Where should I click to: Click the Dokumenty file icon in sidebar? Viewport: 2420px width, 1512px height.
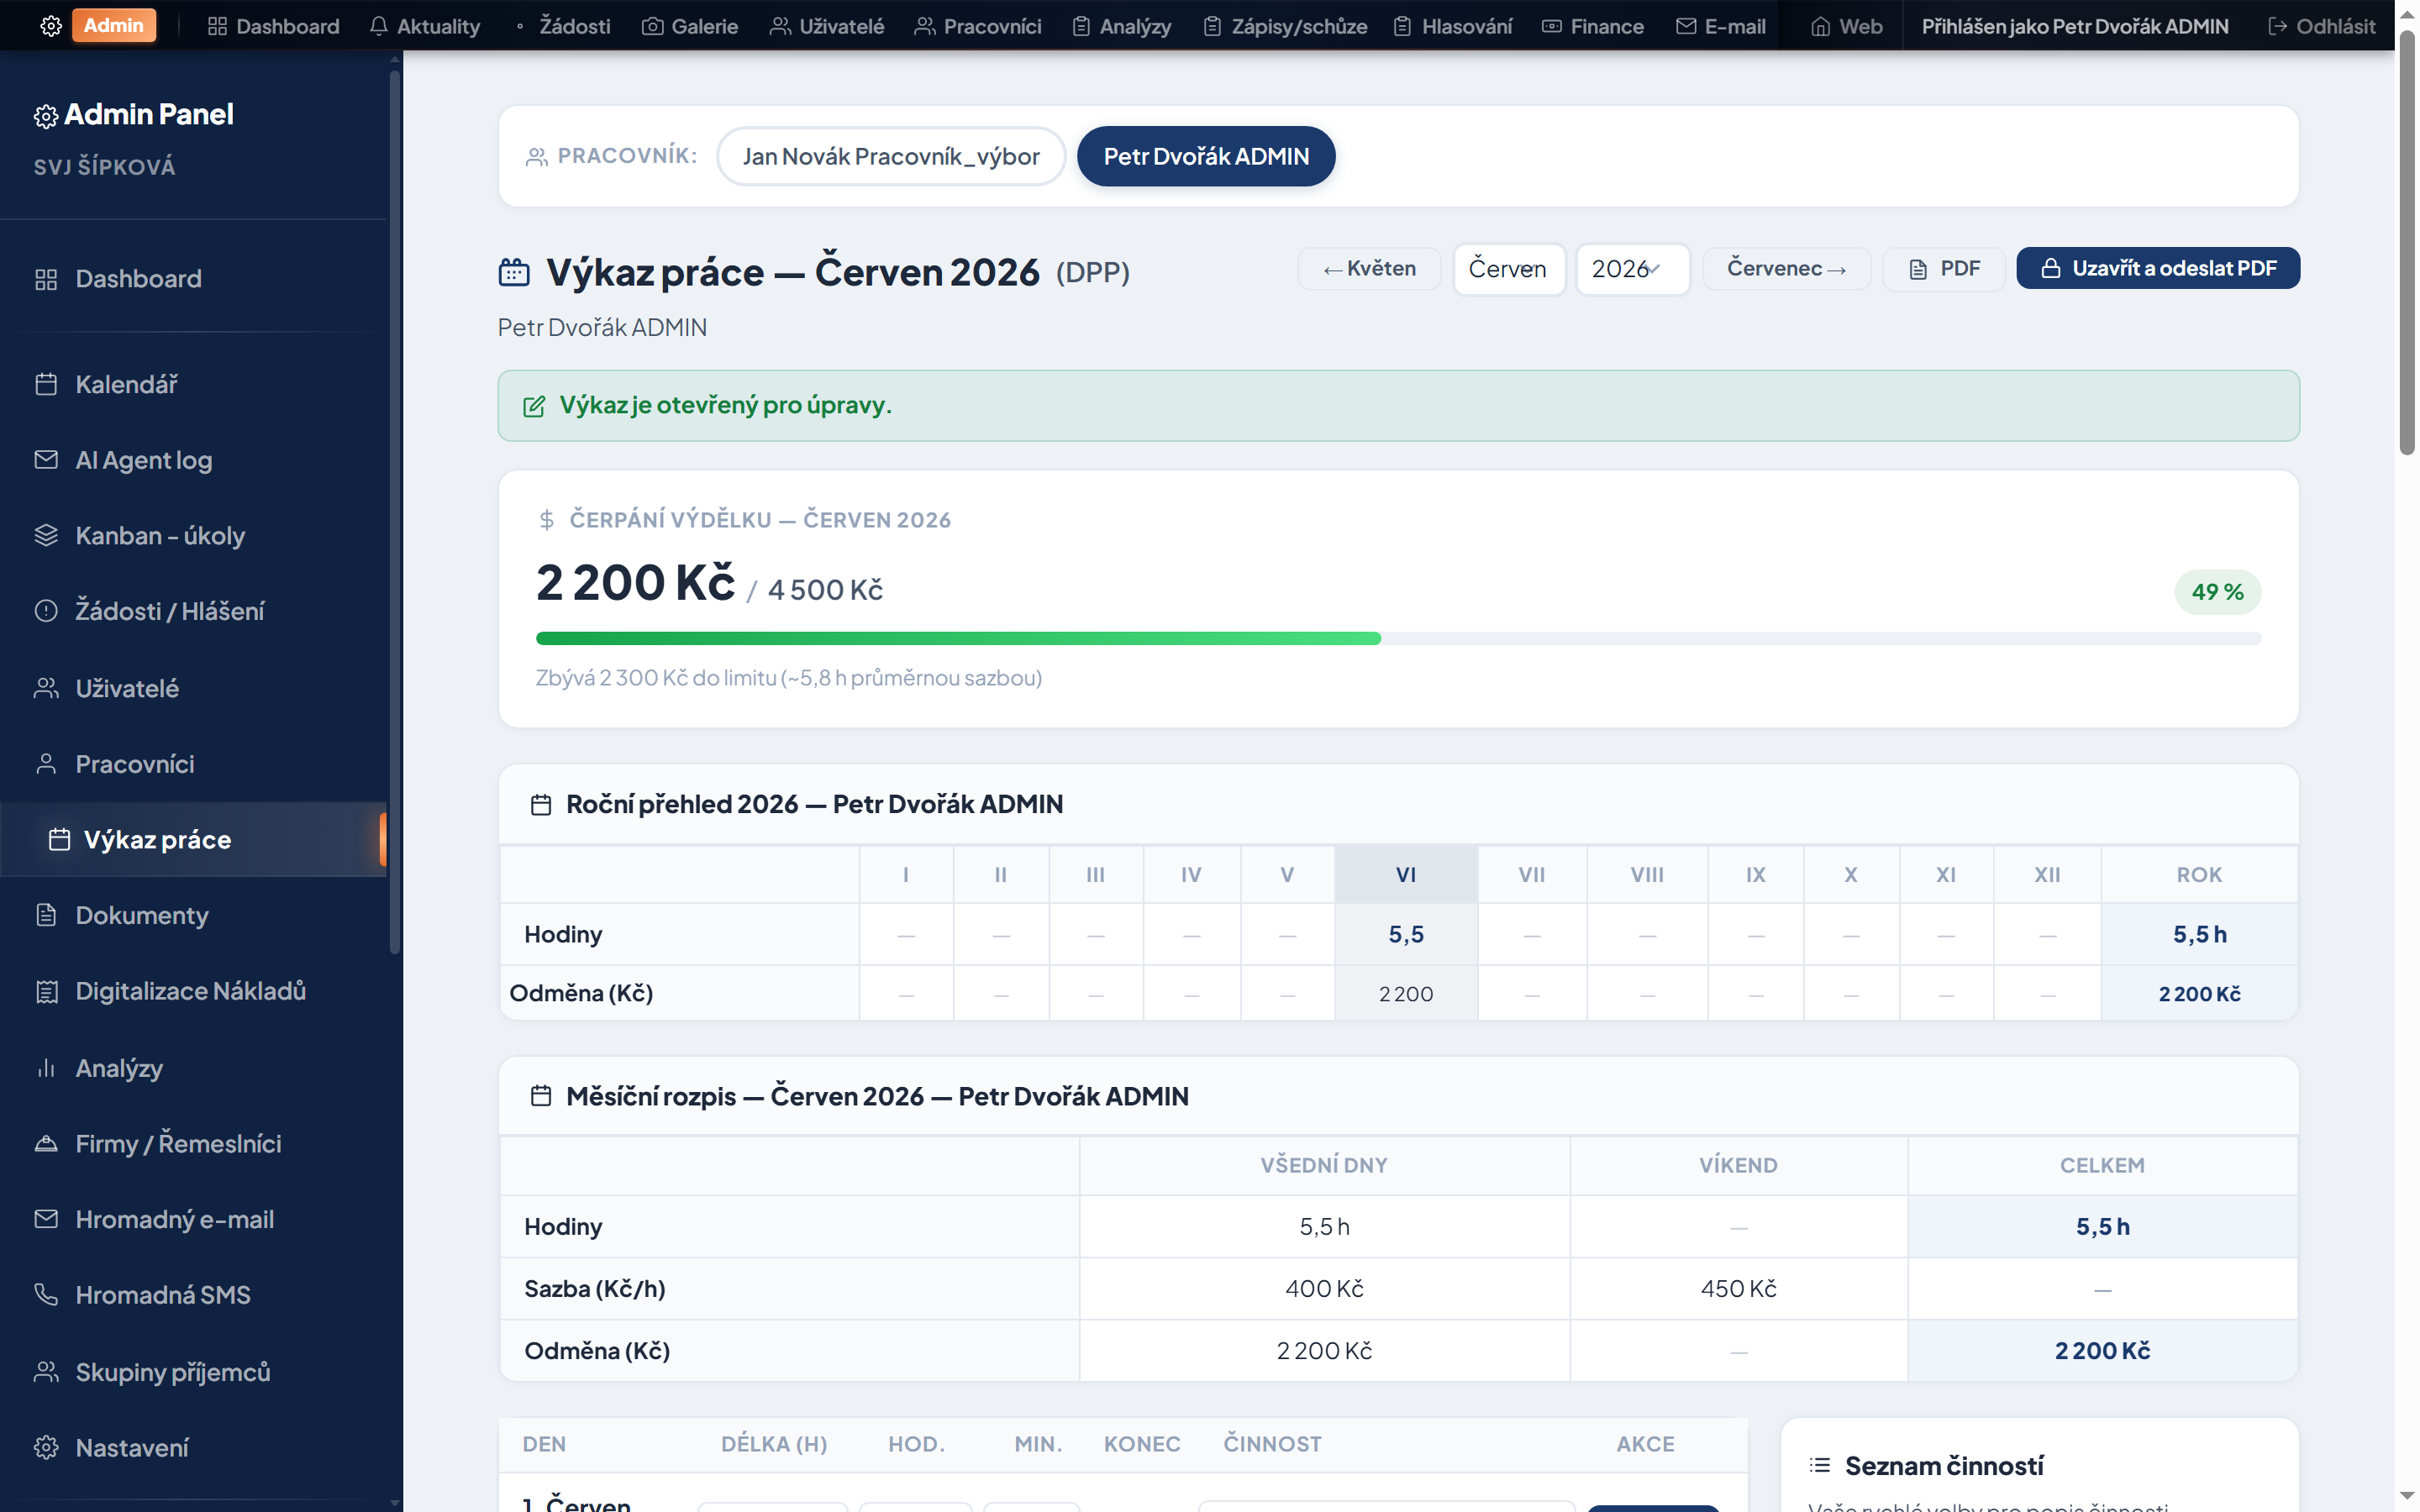(46, 915)
